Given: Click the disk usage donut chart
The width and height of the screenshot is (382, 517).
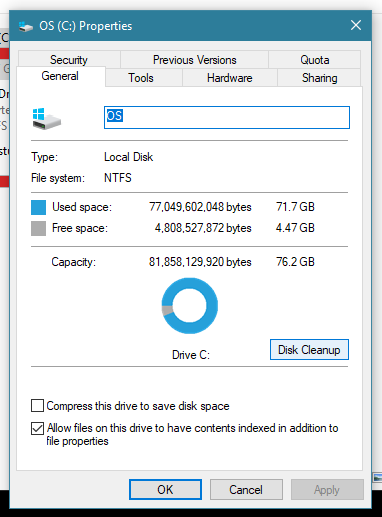Looking at the screenshot, I should click(x=190, y=306).
